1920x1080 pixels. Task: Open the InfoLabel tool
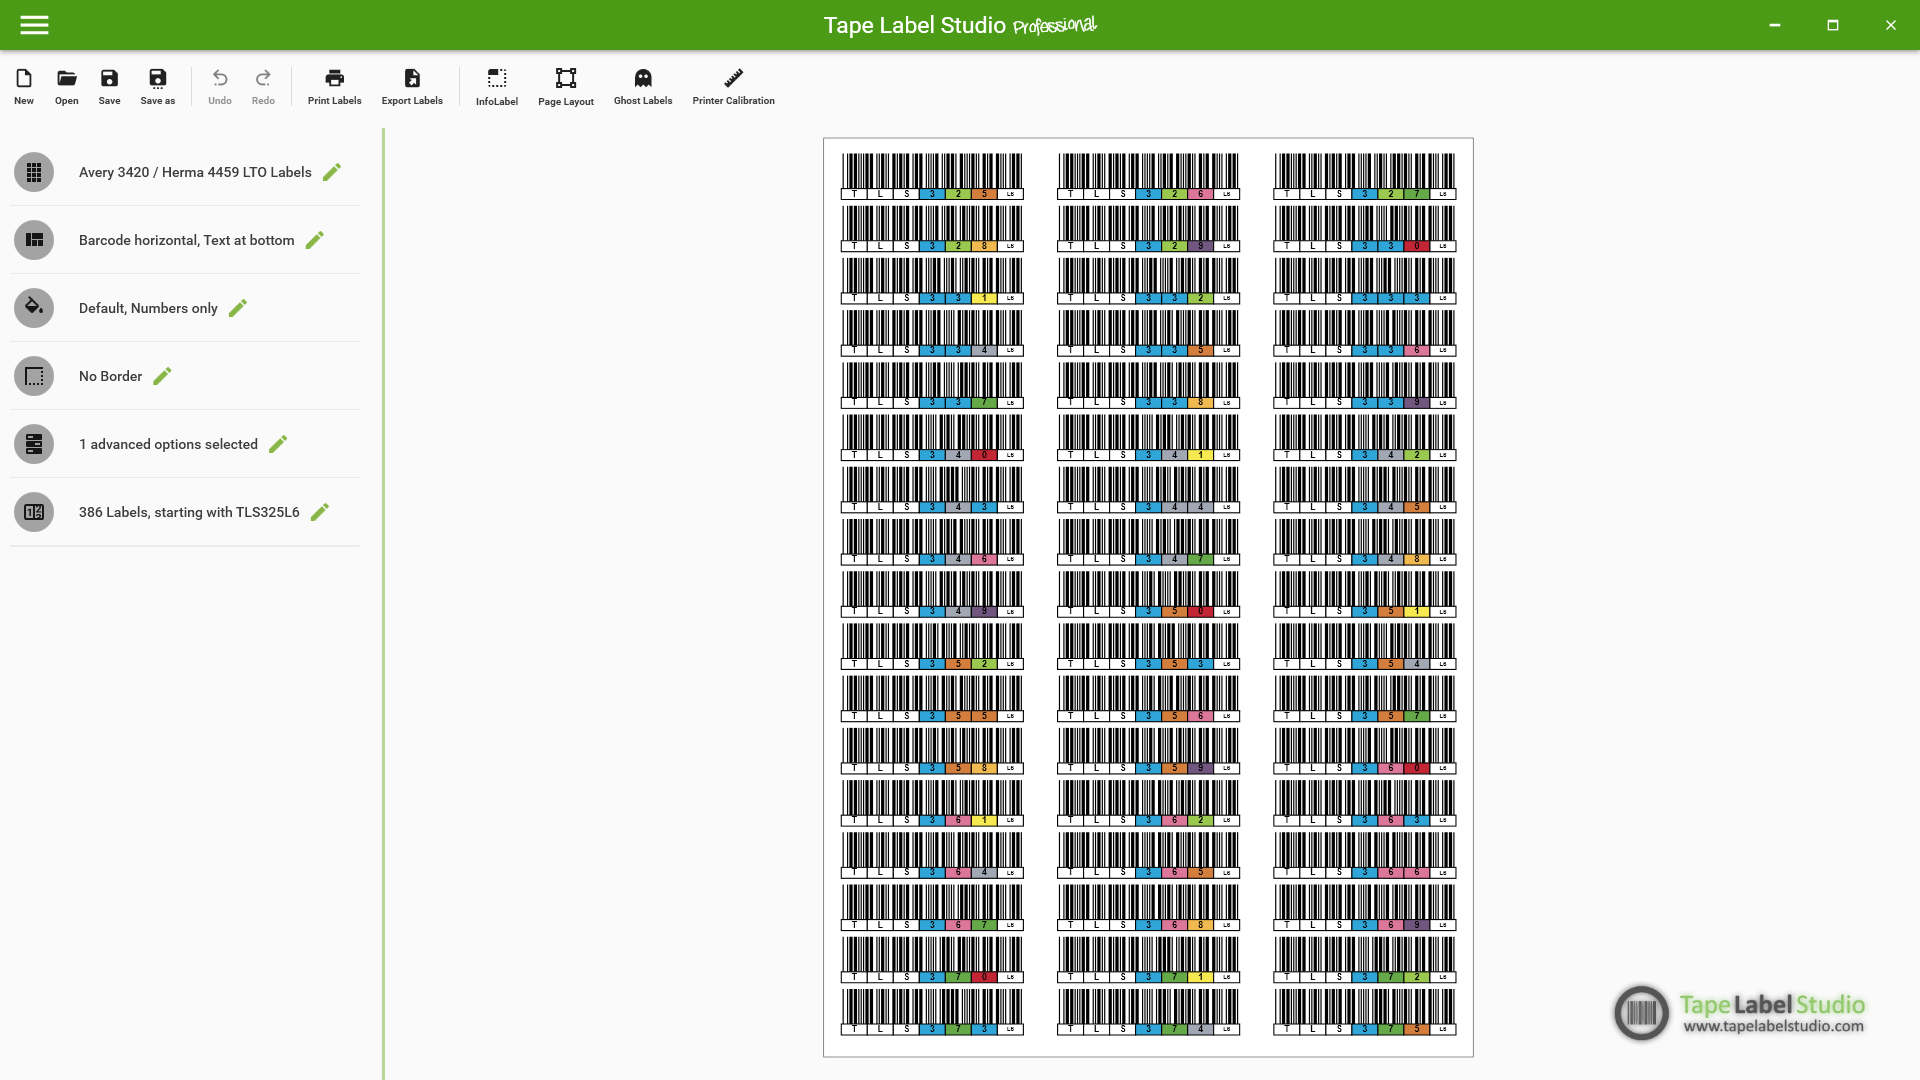pos(497,87)
